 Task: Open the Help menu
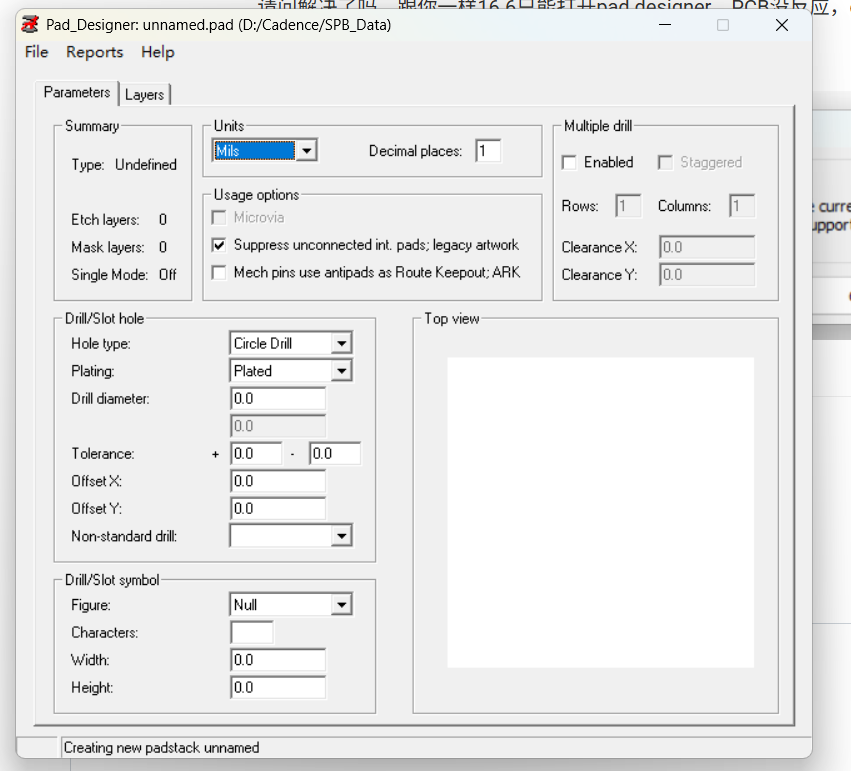coord(157,52)
